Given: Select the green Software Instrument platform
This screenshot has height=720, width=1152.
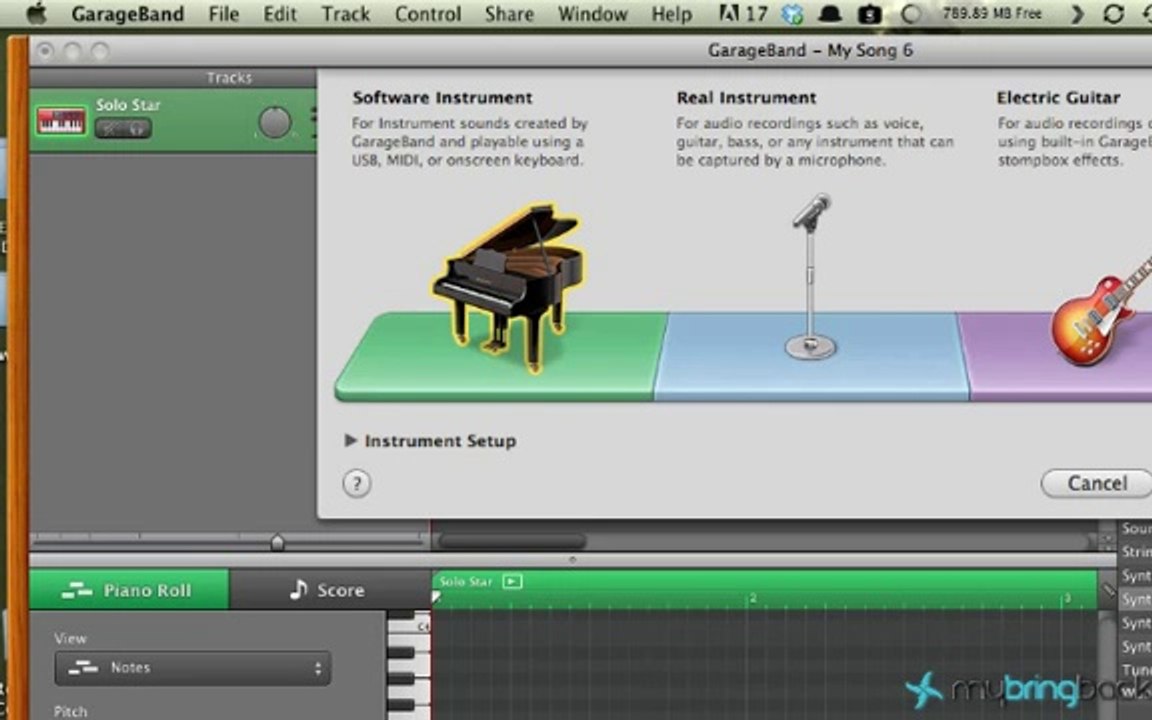Looking at the screenshot, I should pyautogui.click(x=500, y=356).
